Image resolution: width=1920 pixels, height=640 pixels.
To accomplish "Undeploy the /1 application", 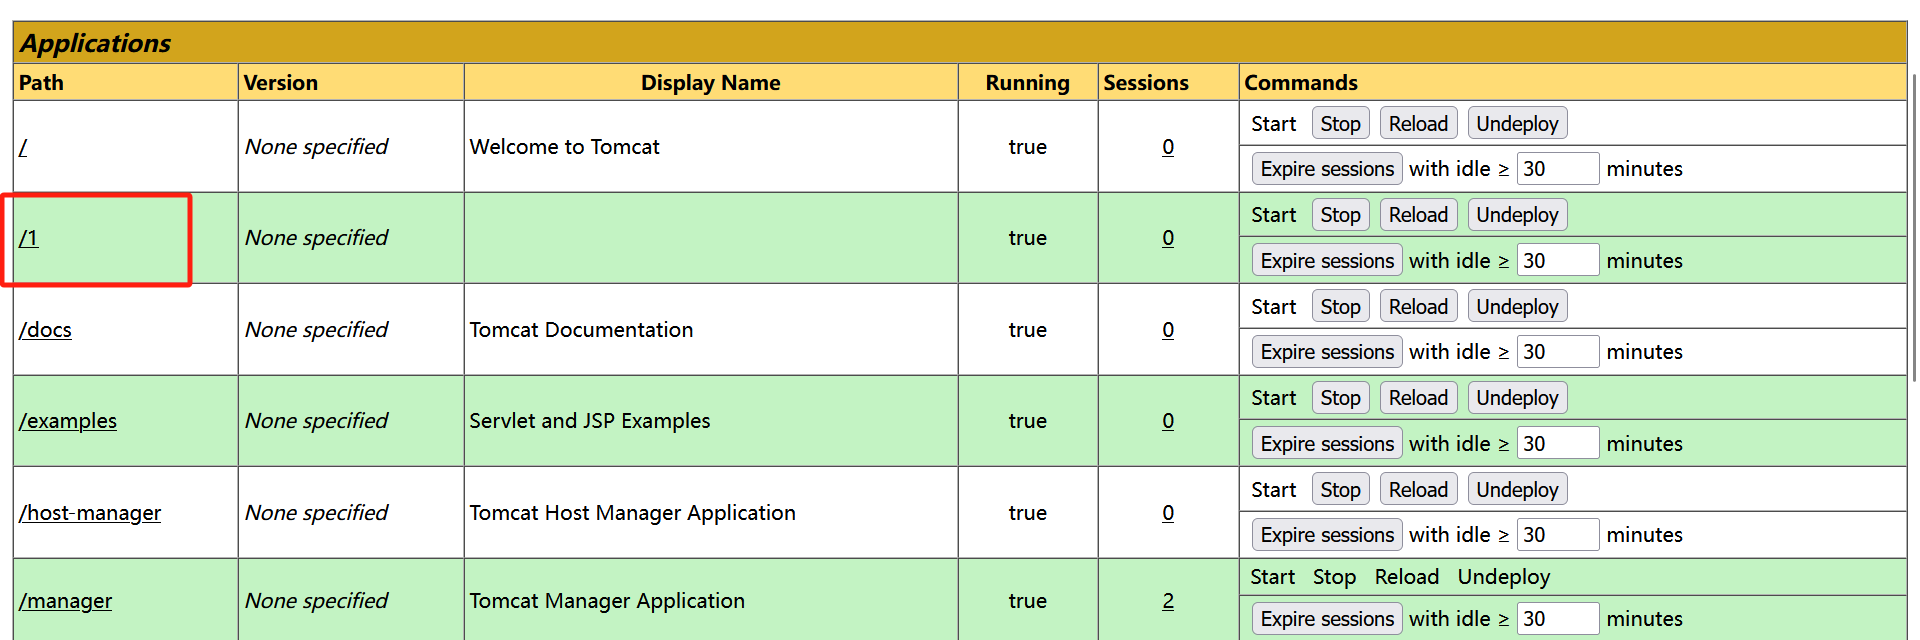I will coord(1517,215).
